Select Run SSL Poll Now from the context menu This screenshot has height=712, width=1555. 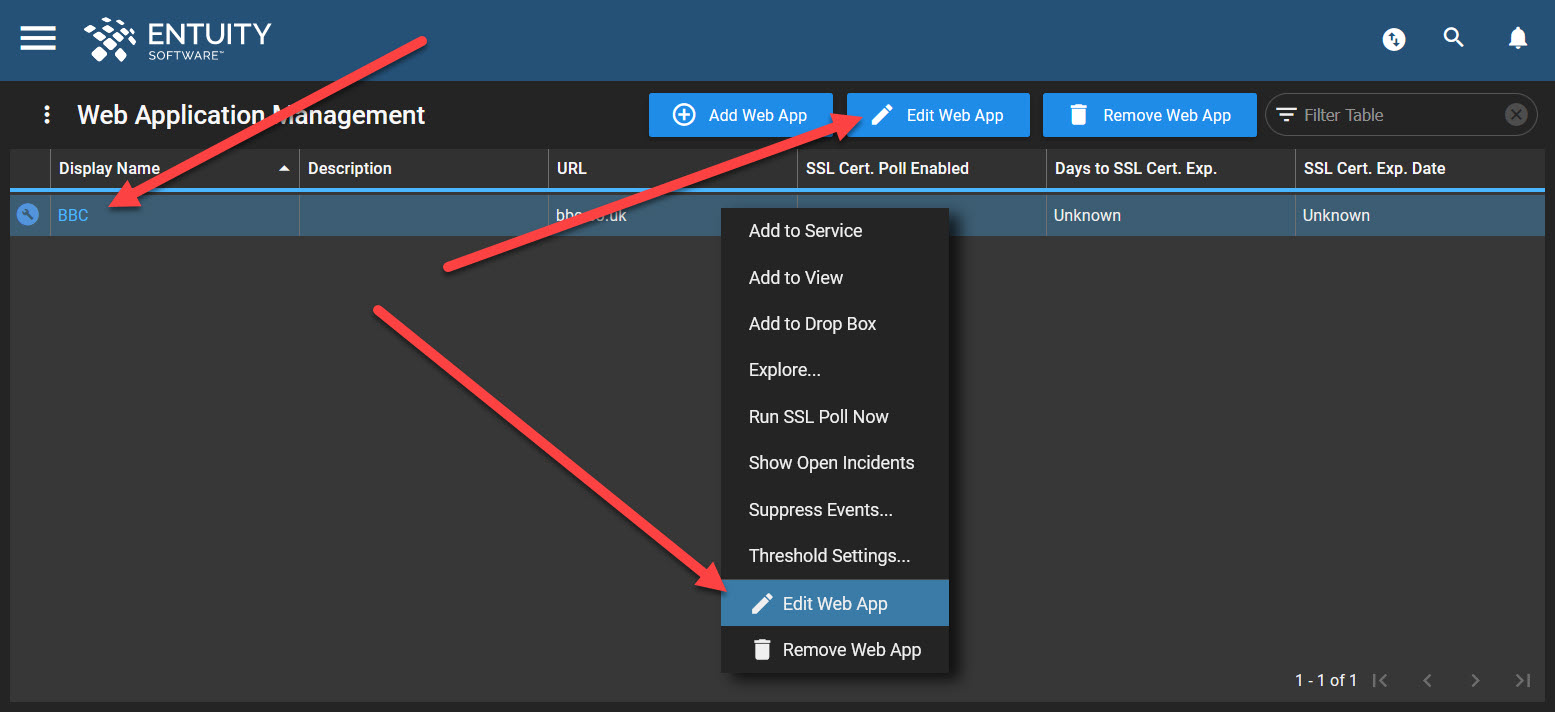[x=818, y=416]
